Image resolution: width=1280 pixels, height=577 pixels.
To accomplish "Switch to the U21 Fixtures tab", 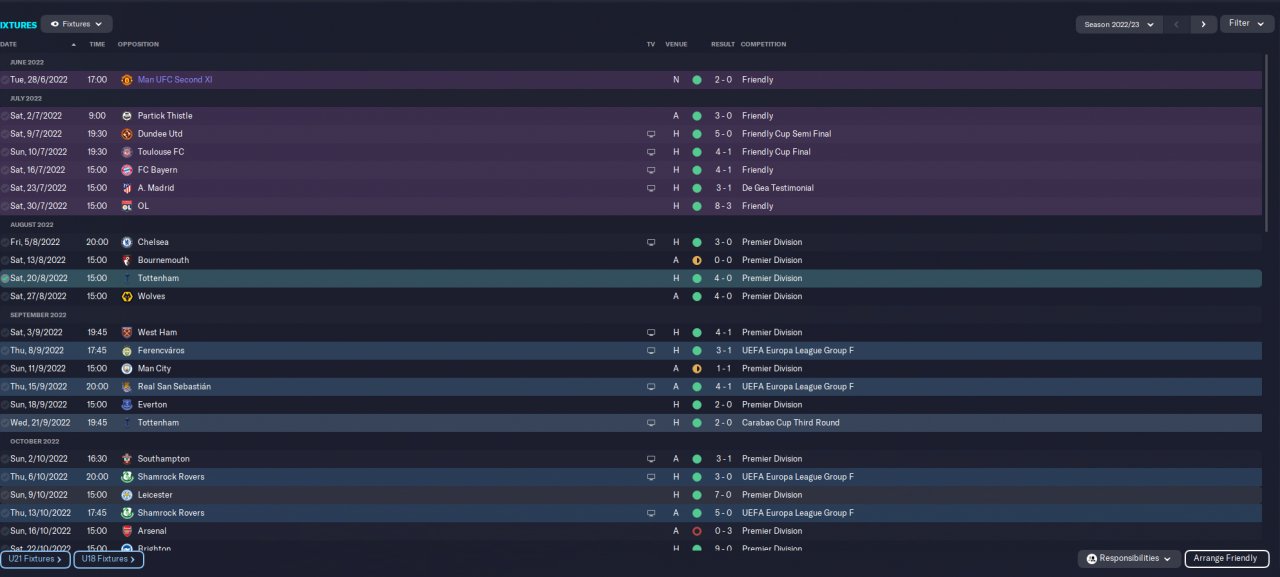I will (x=35, y=559).
